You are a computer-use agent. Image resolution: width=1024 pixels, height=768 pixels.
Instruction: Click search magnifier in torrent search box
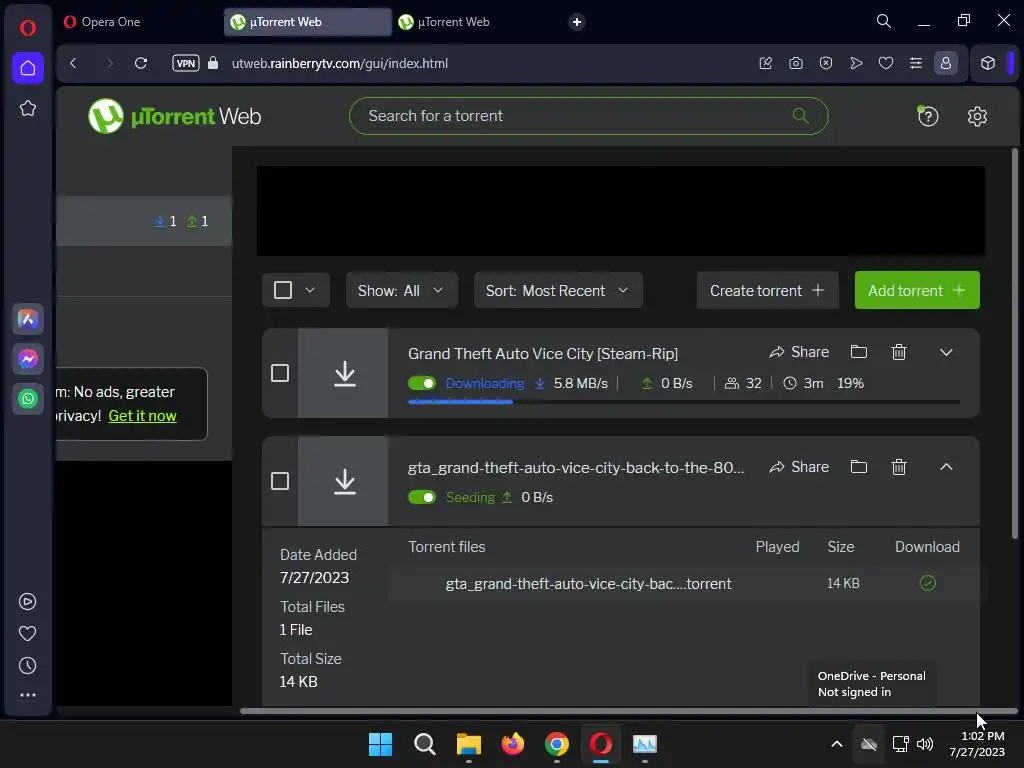[800, 116]
